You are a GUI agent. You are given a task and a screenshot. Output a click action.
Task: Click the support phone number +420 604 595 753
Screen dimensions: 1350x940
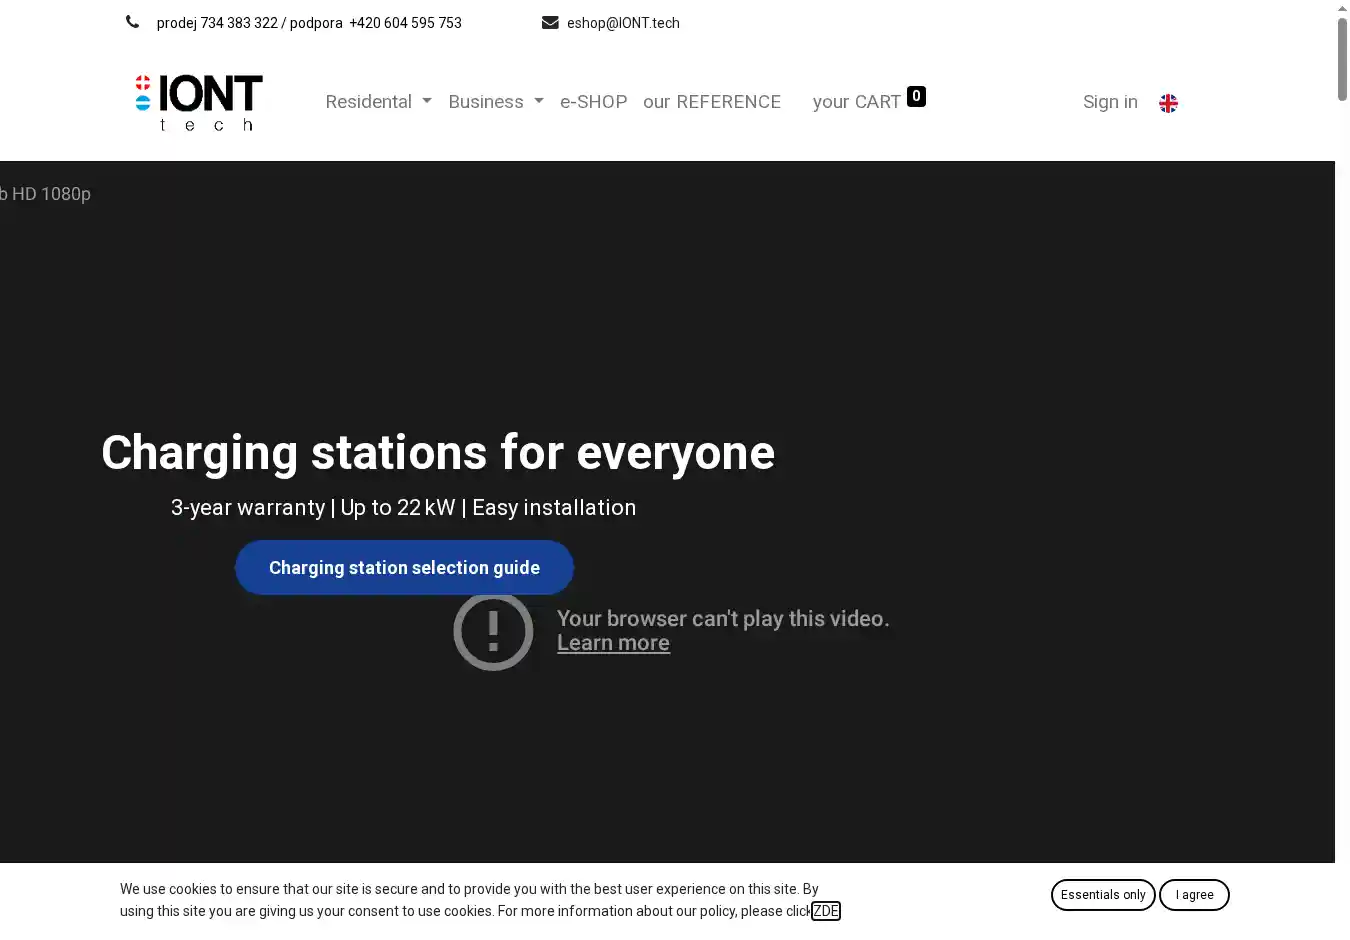coord(405,23)
